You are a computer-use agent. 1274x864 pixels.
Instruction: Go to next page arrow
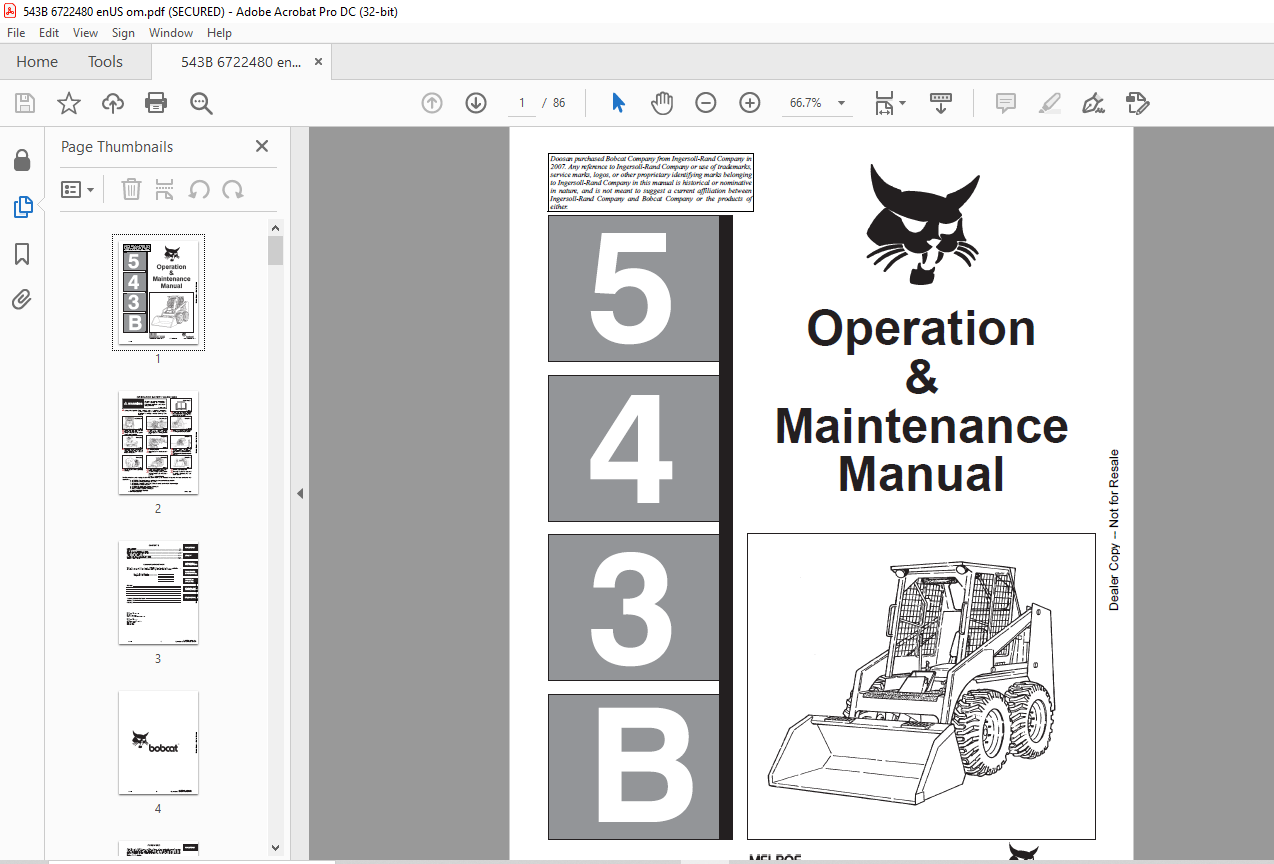(476, 103)
